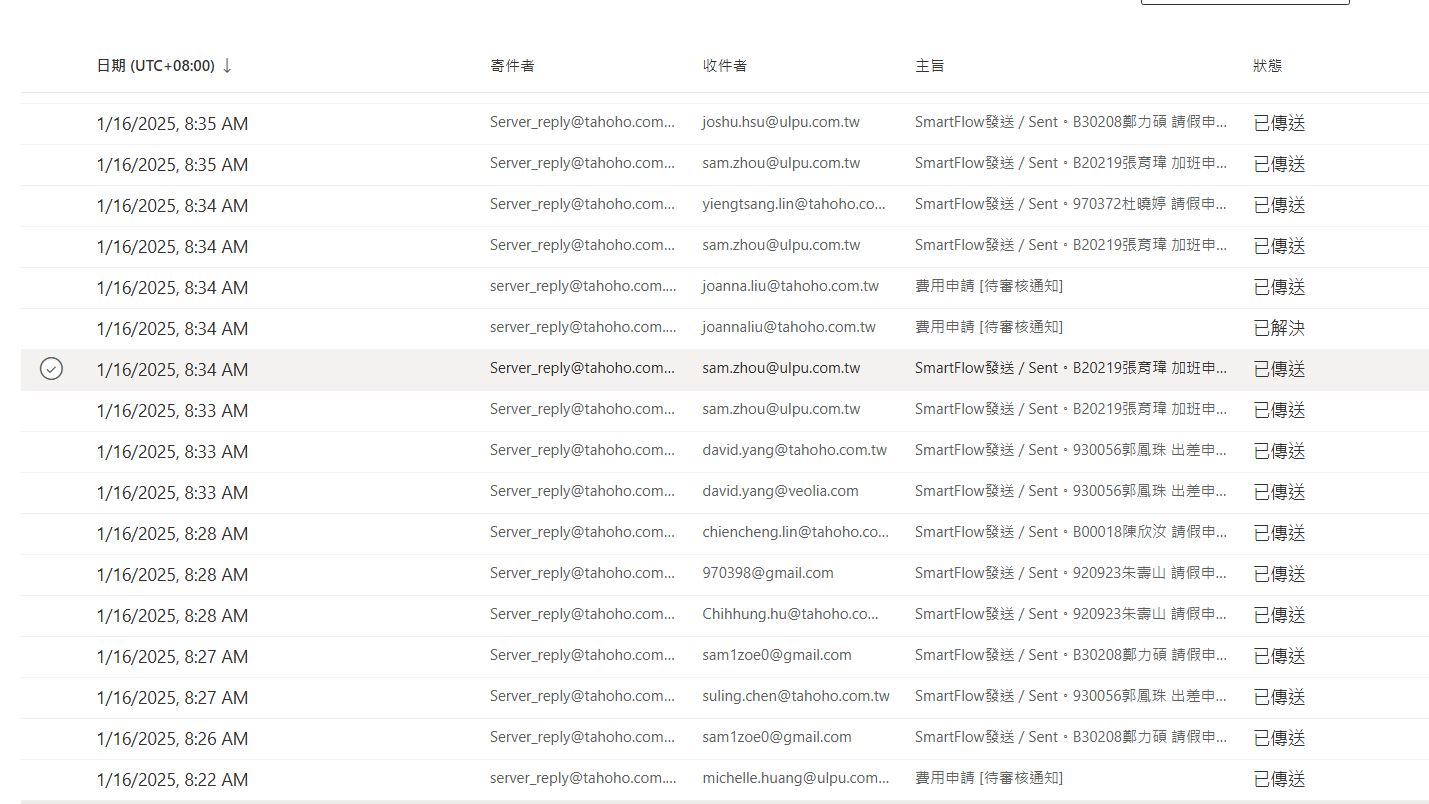This screenshot has width=1429, height=804.
Task: Select the 狀態 column header
Action: [1267, 66]
